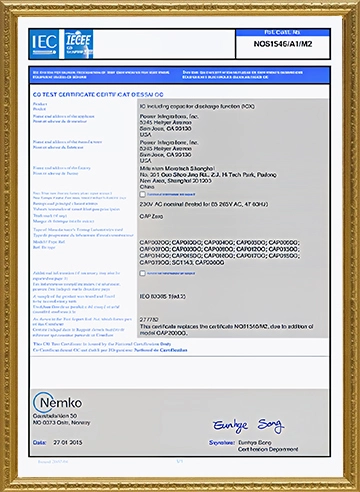Select 'NO-0373 Oslo, Norway'
The width and height of the screenshot is (360, 492).
(61, 422)
